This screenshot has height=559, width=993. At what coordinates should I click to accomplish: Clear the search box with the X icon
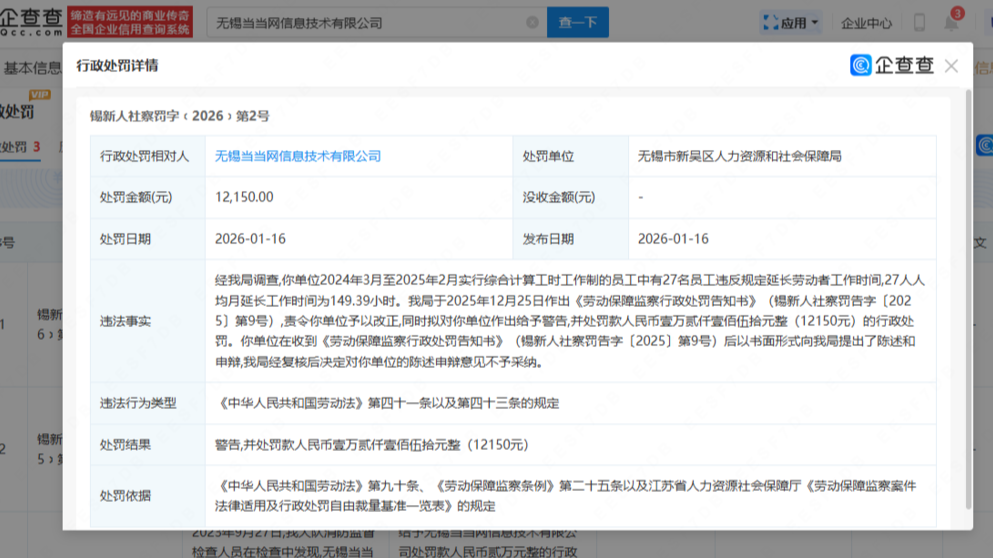[x=532, y=22]
